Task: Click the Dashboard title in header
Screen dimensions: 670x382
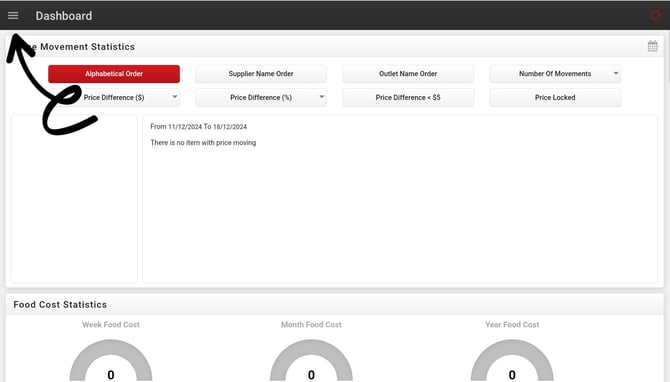Action: 64,16
